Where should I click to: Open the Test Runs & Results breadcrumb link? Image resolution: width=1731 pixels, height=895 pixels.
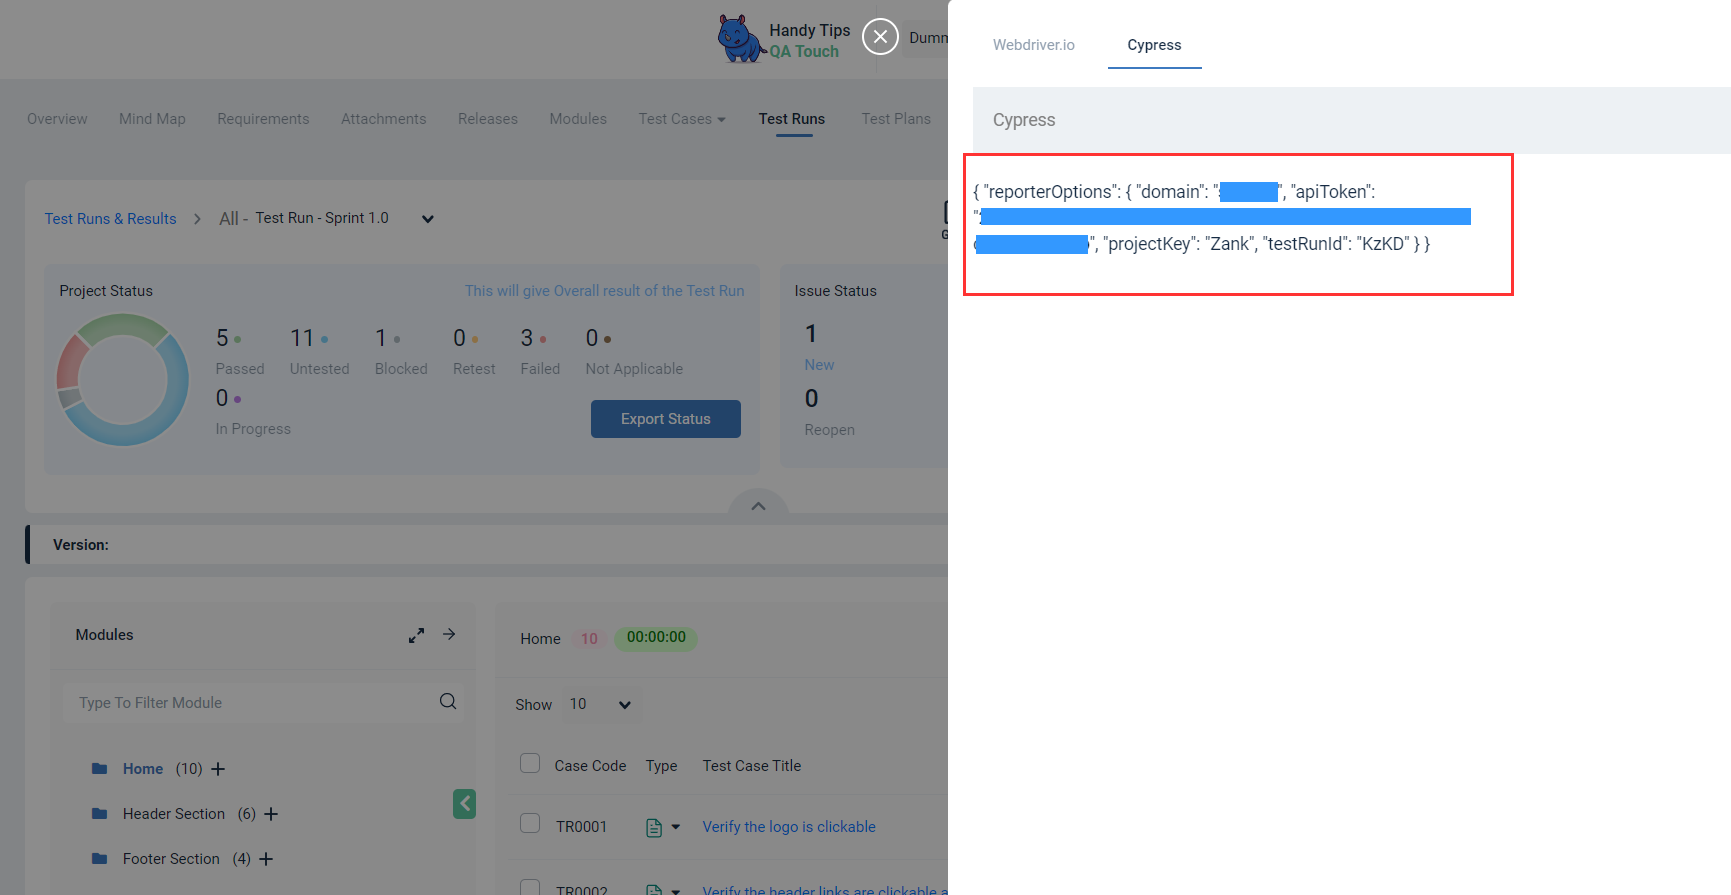pos(110,219)
